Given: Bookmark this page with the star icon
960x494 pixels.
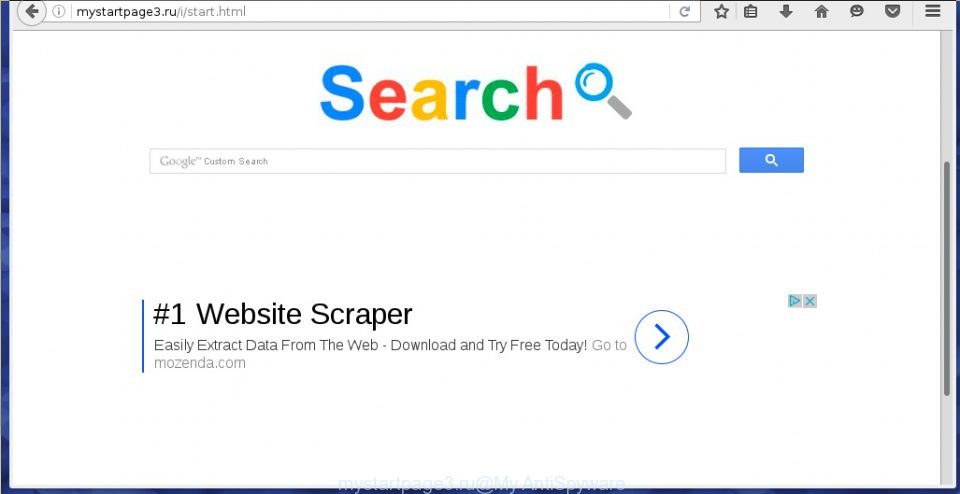Looking at the screenshot, I should point(721,12).
